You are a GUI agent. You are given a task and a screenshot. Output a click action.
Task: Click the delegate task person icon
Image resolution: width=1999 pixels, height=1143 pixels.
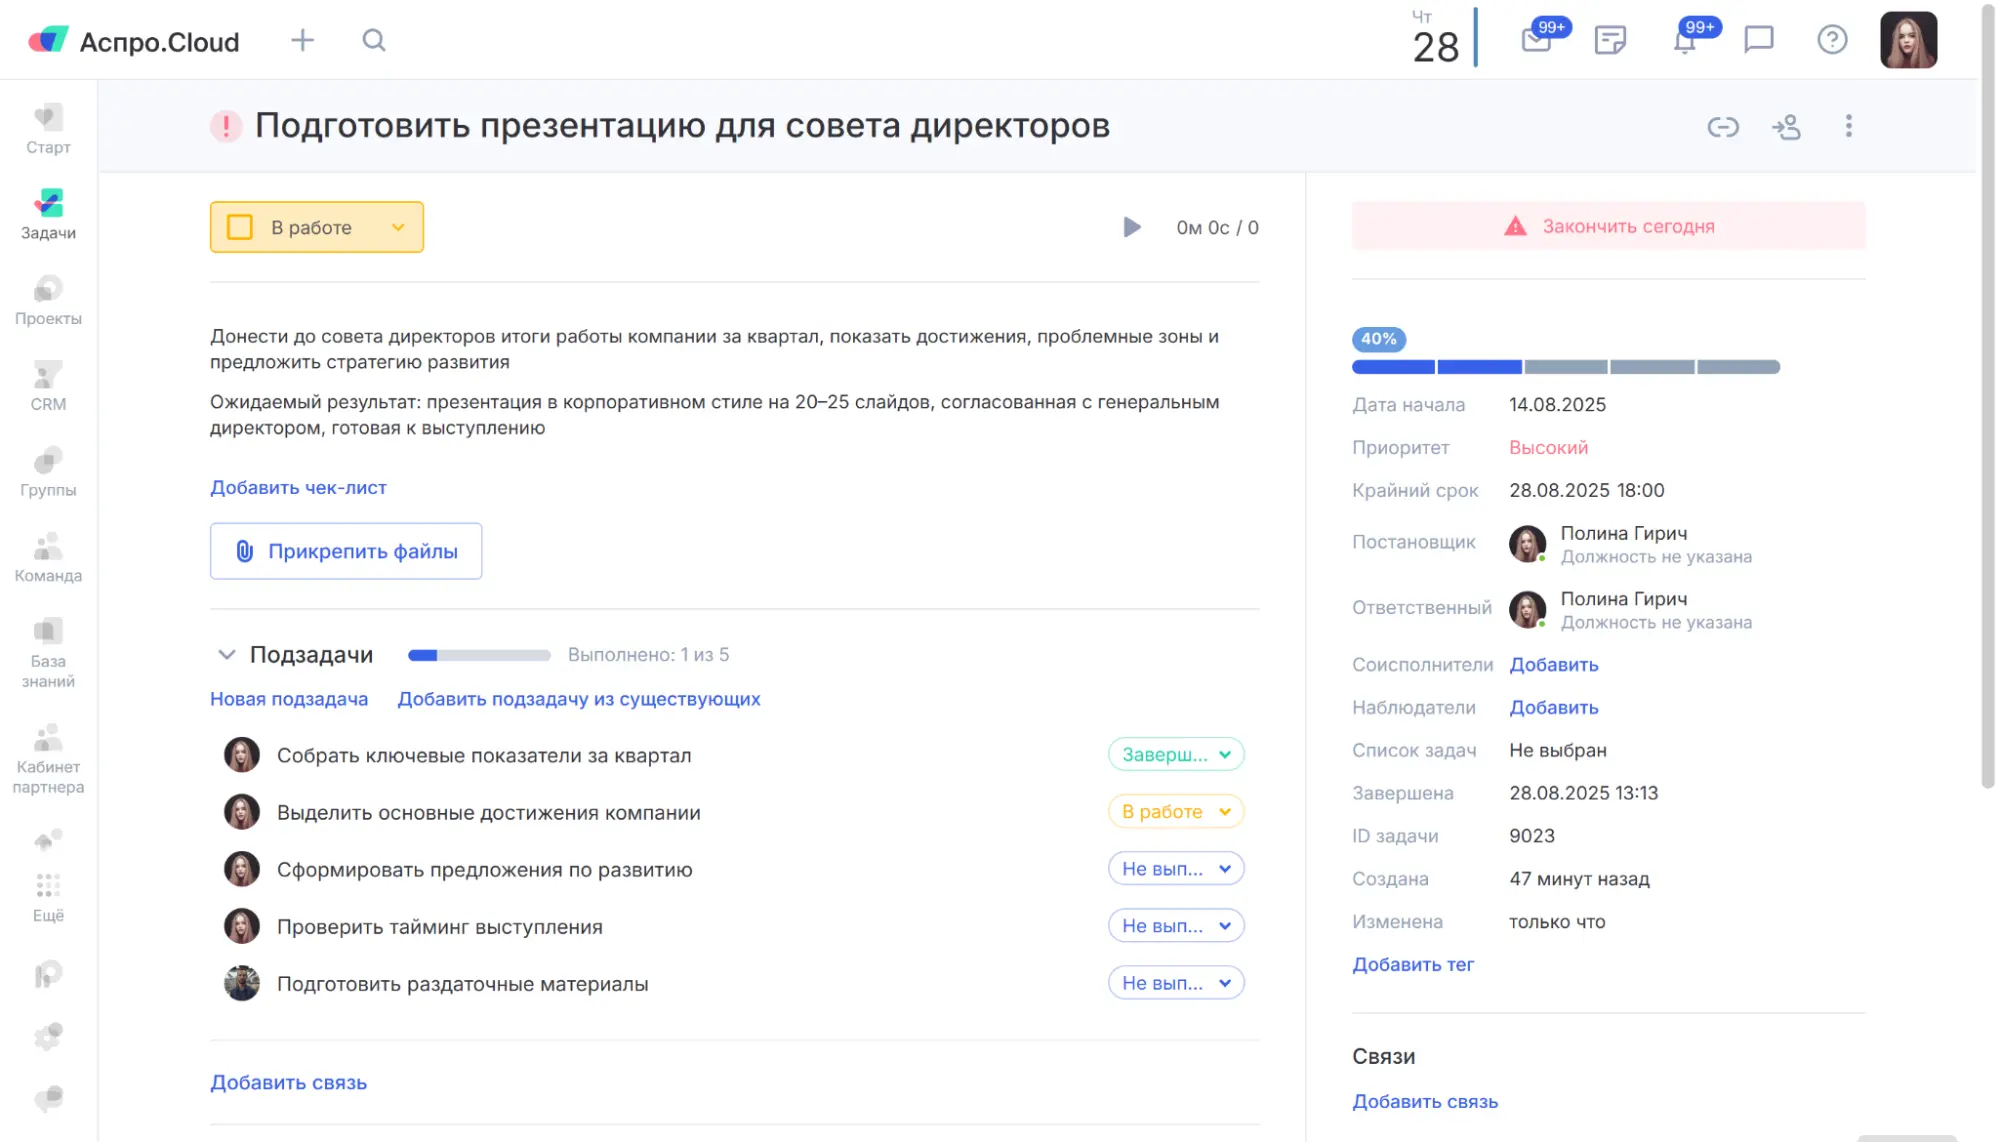1786,127
